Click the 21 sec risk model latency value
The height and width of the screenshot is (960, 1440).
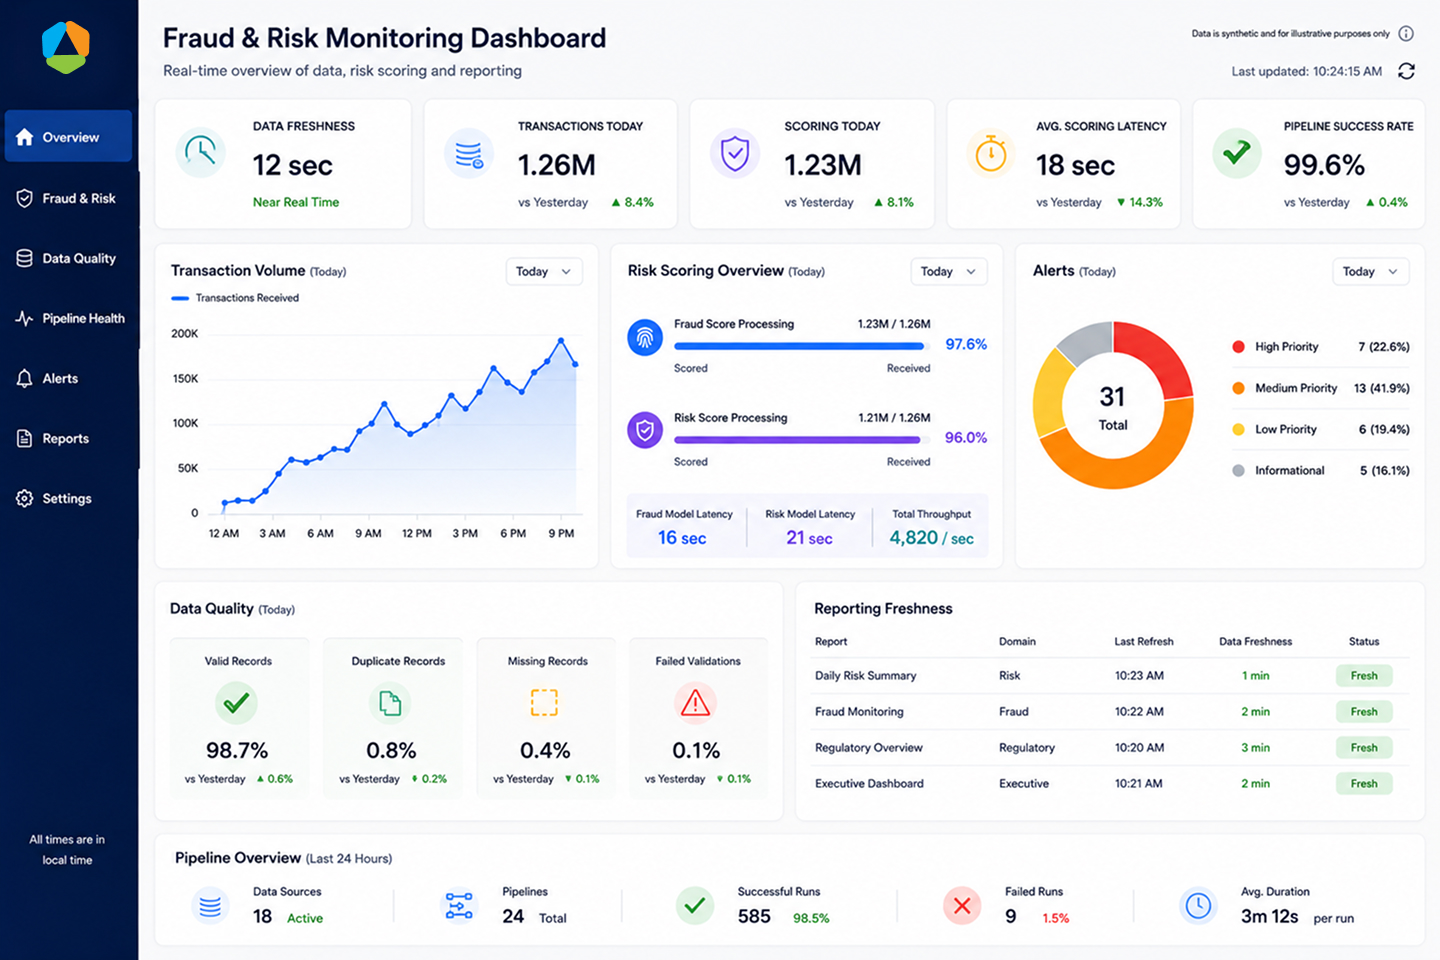click(x=809, y=538)
